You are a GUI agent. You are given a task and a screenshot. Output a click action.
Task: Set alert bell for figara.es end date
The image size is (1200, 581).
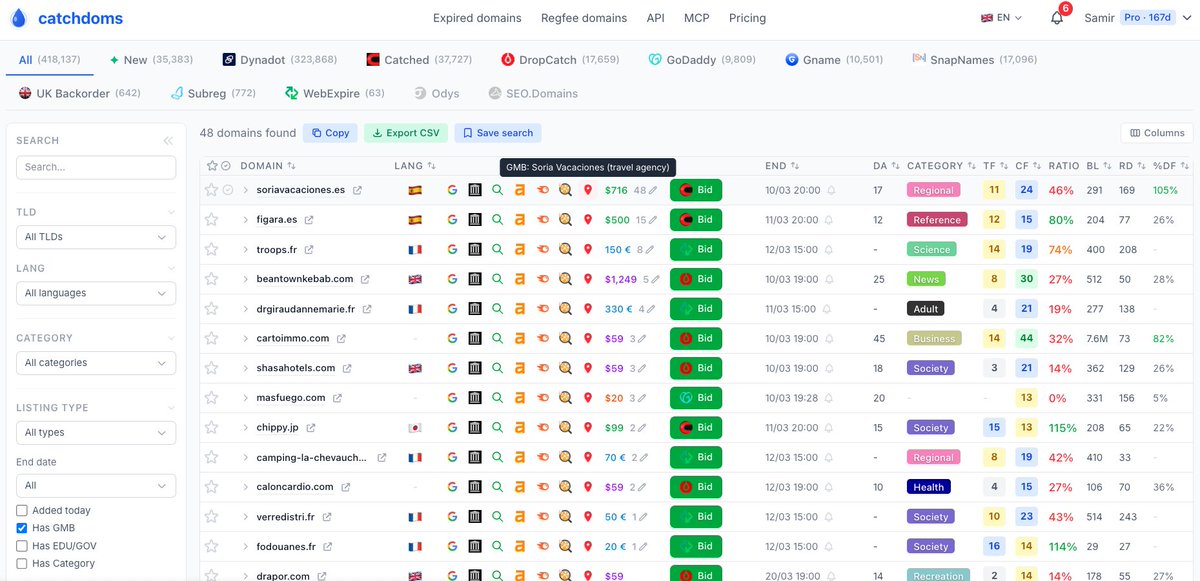[x=829, y=220]
